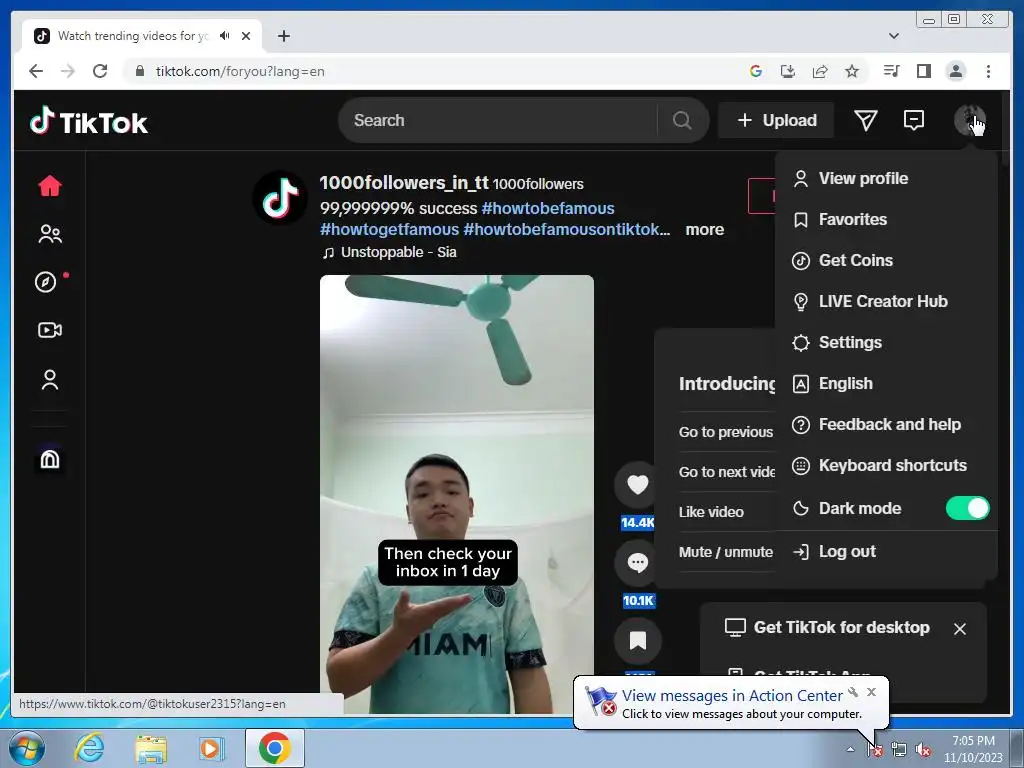Viewport: 1024px width, 768px height.
Task: Click the #howtobefamous hashtag
Action: [547, 208]
